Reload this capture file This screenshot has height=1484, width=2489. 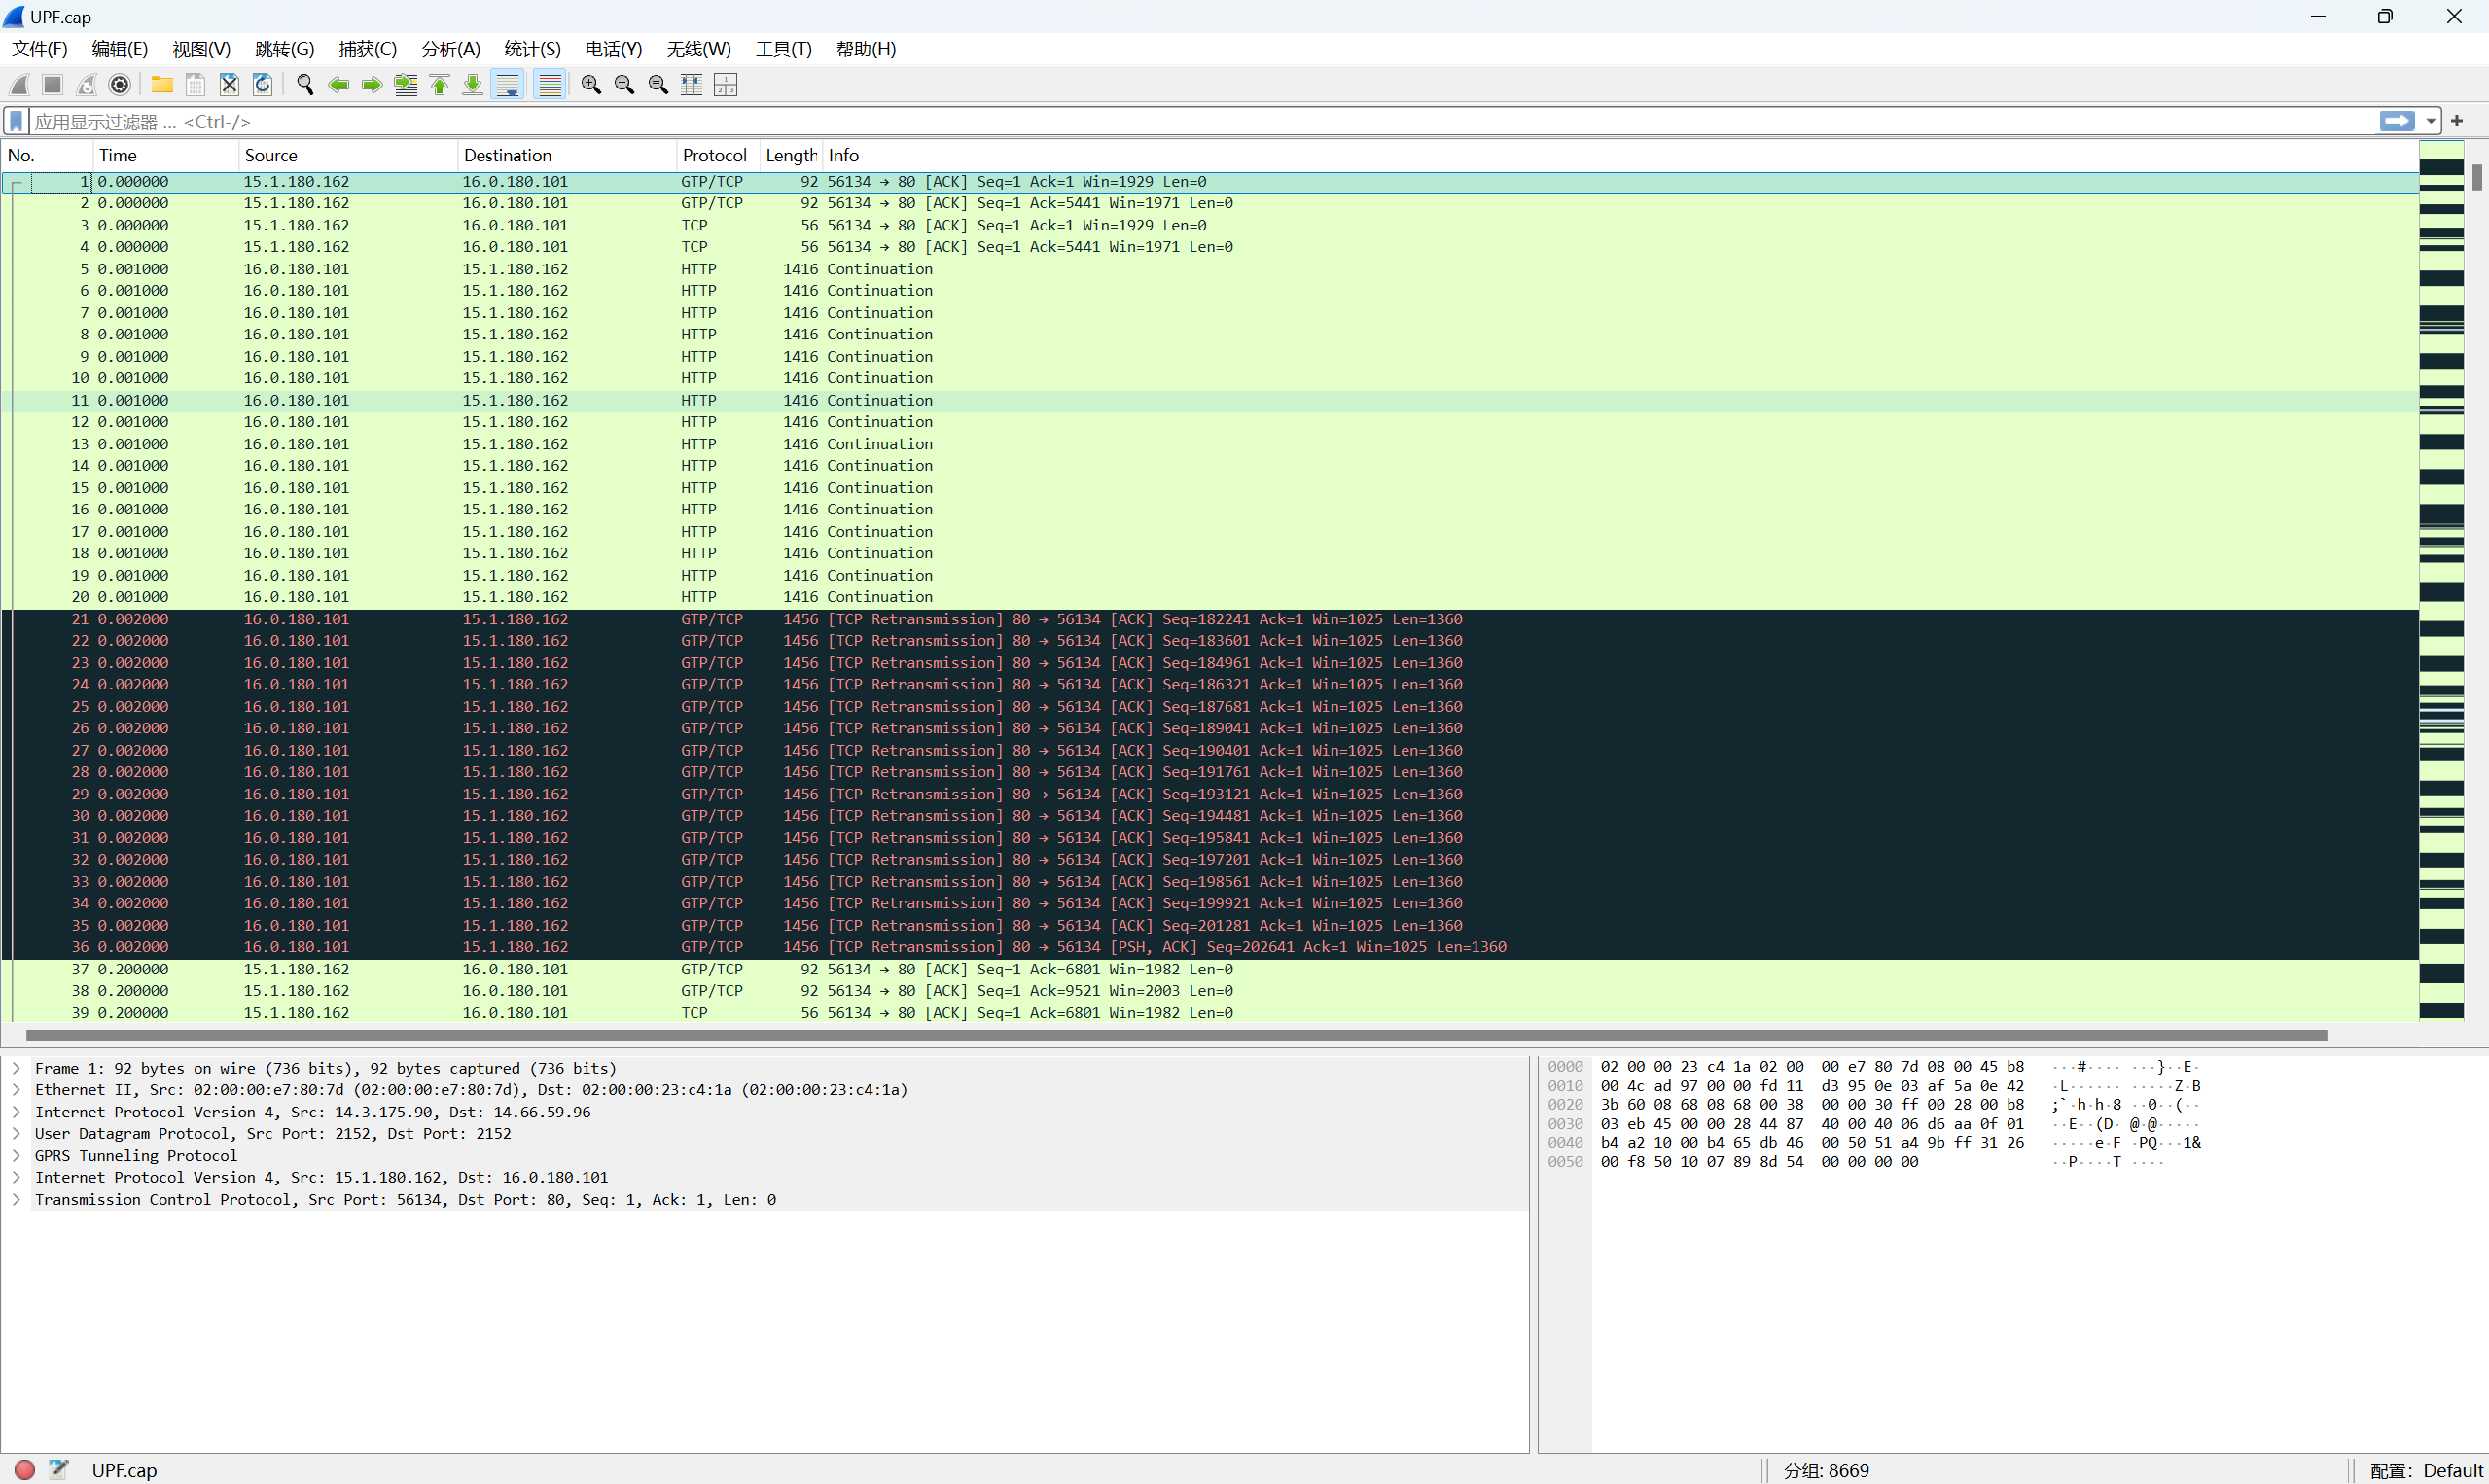pos(263,85)
